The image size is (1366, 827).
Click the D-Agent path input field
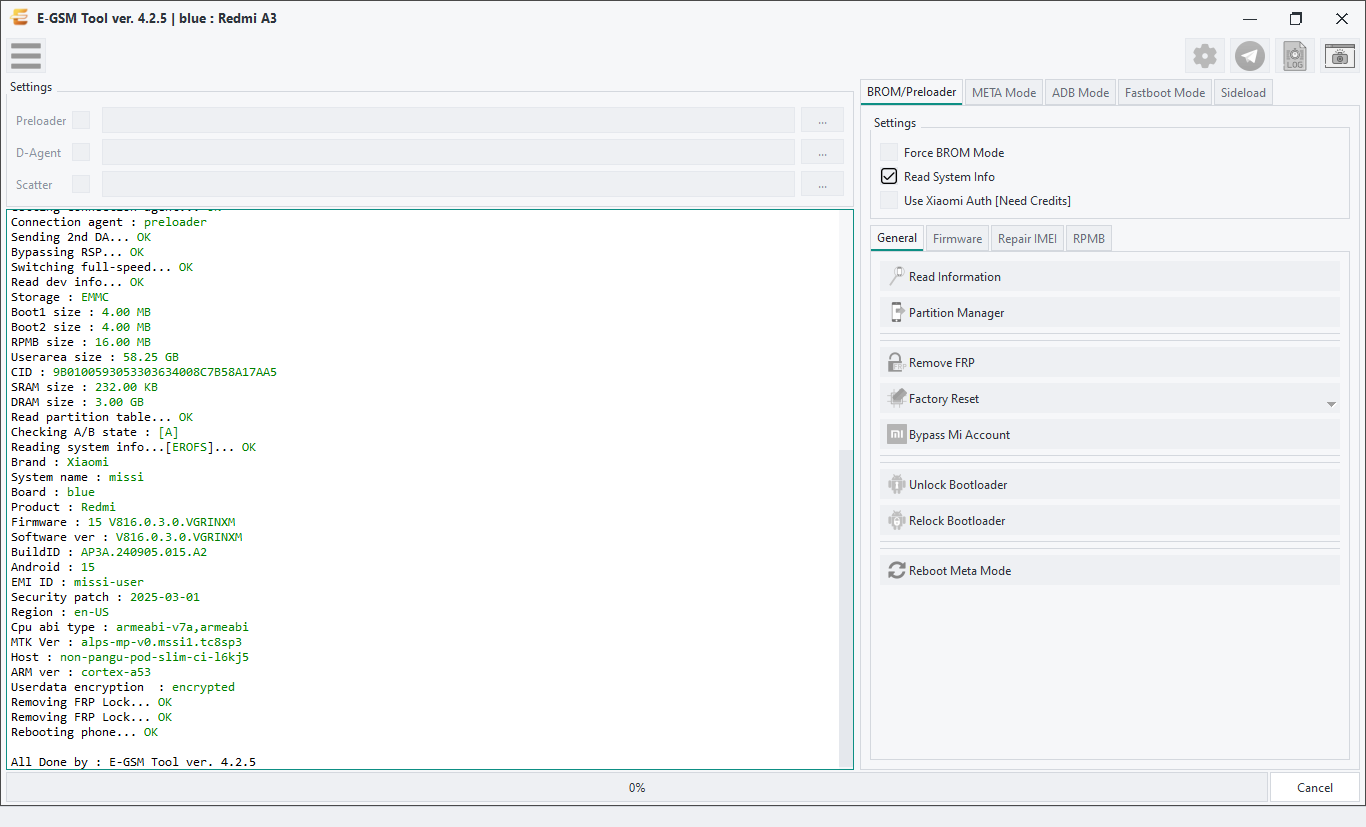coord(448,152)
